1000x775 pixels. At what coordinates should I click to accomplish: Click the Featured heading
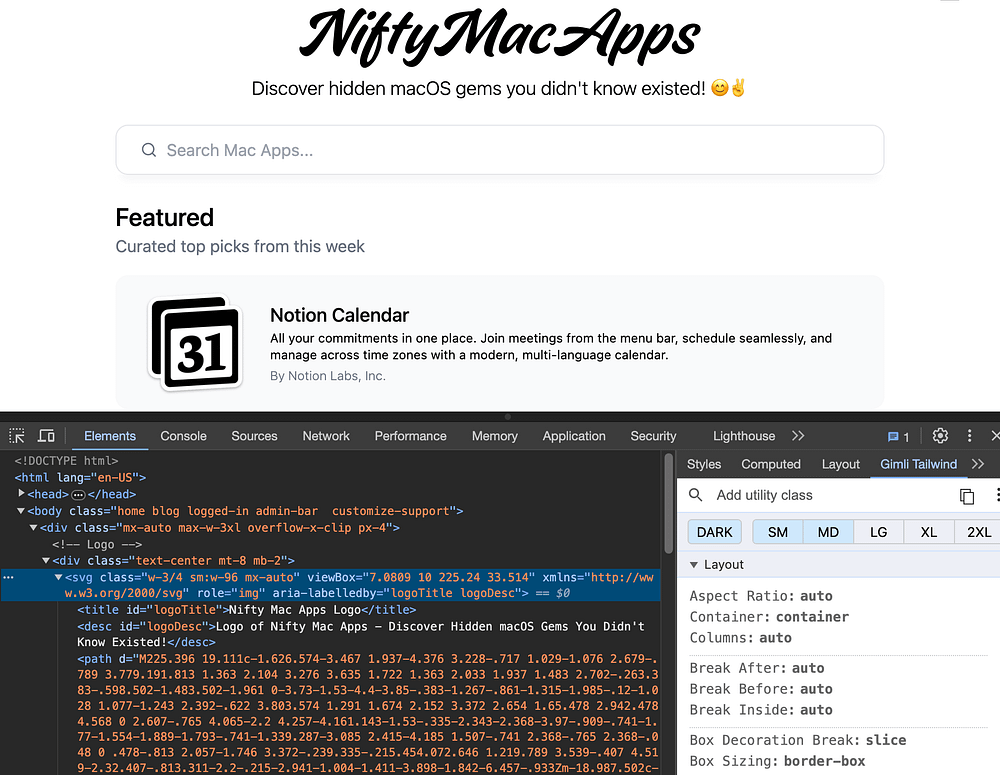(x=165, y=218)
